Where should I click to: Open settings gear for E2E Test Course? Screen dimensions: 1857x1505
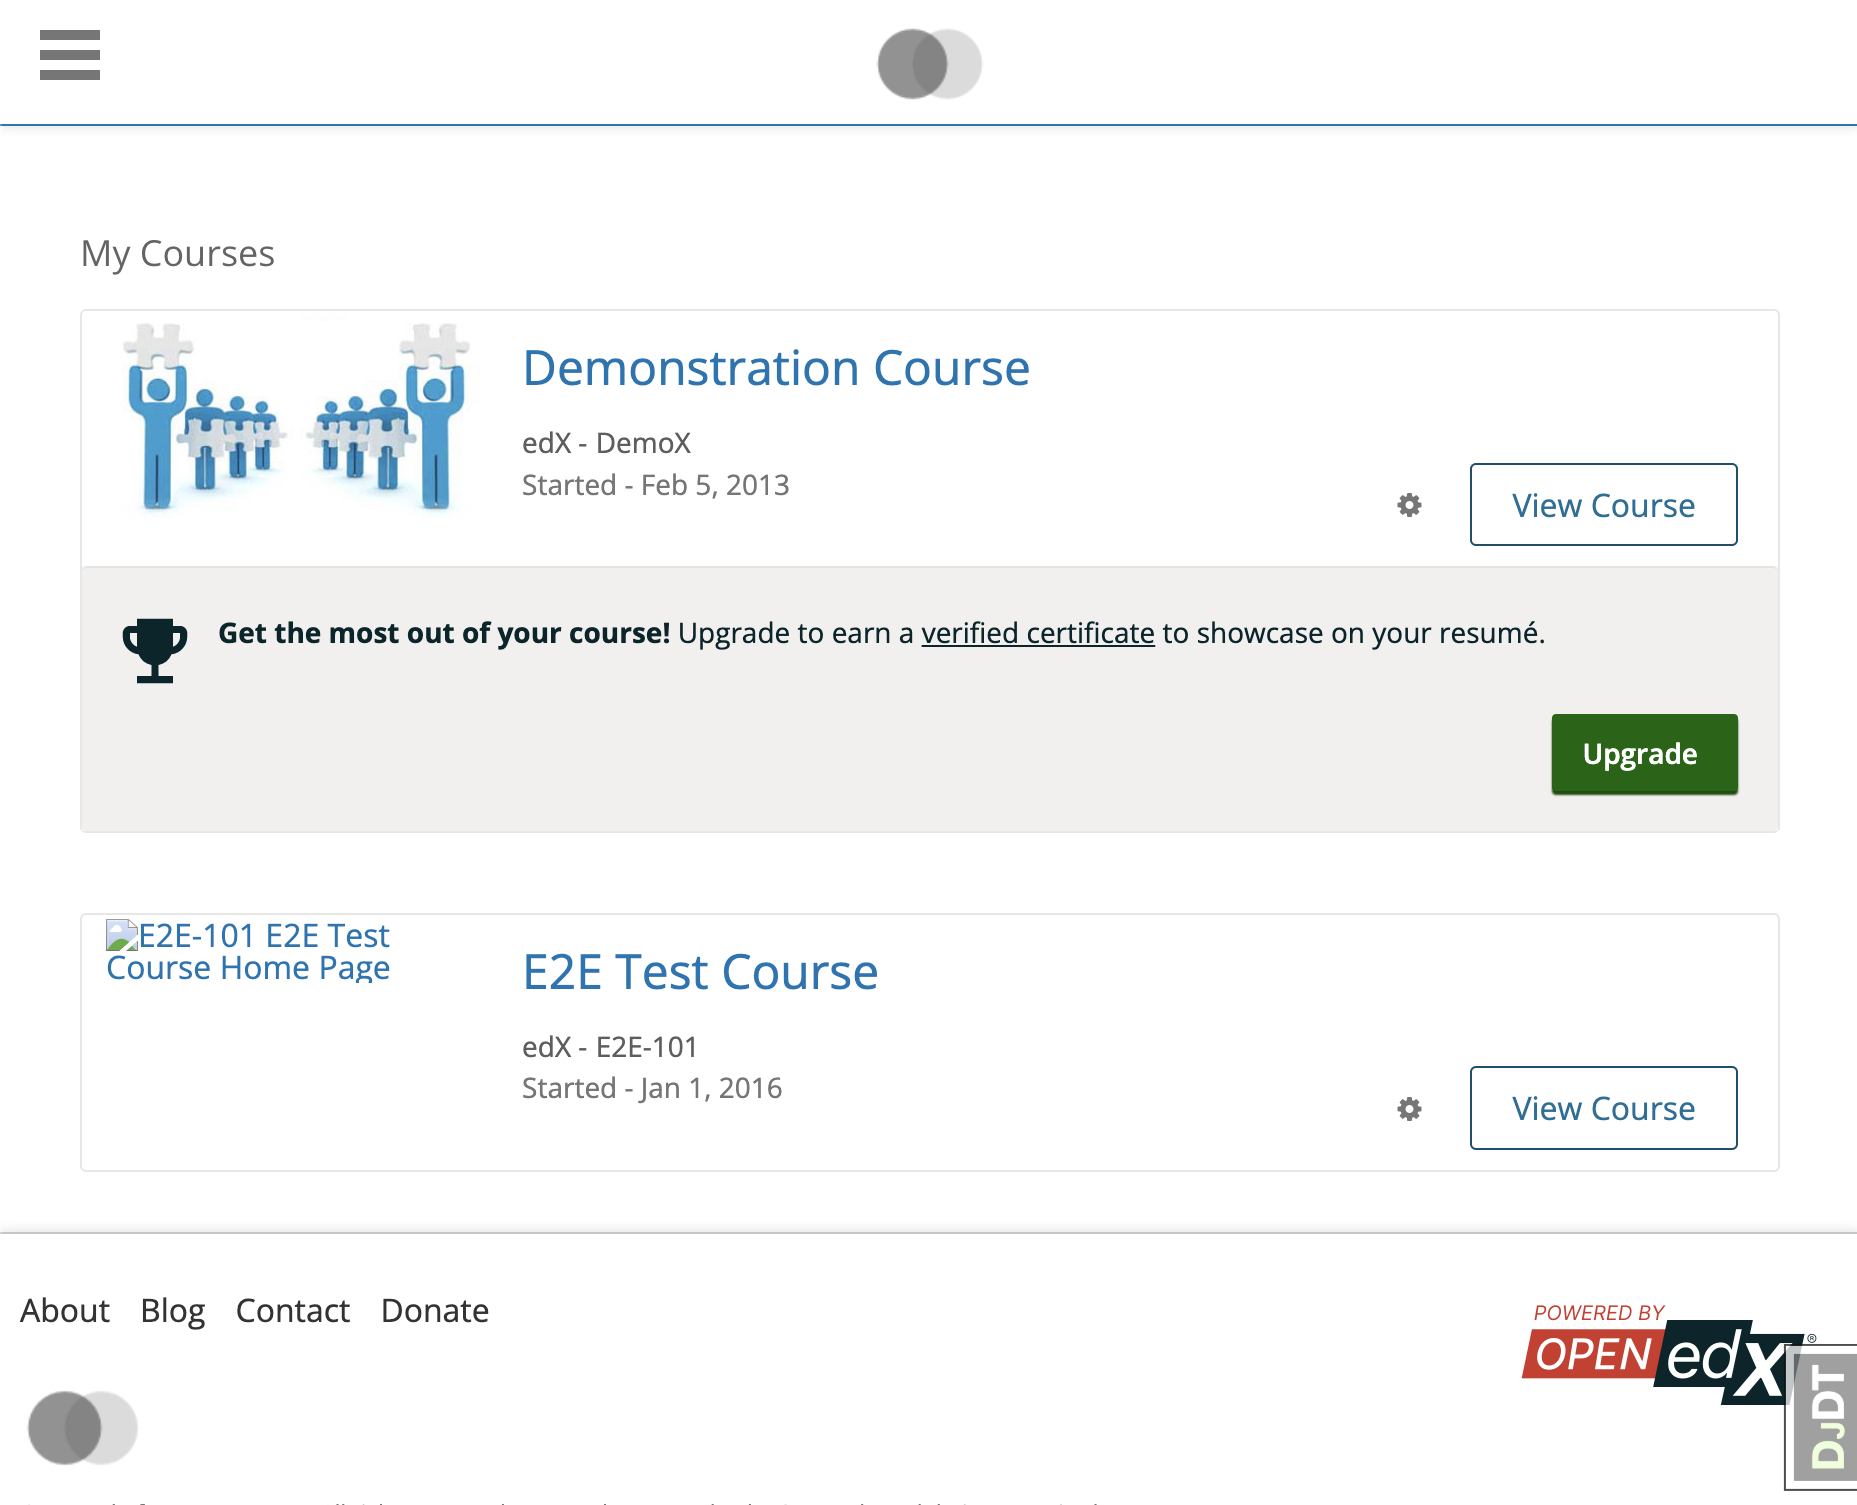(x=1410, y=1108)
